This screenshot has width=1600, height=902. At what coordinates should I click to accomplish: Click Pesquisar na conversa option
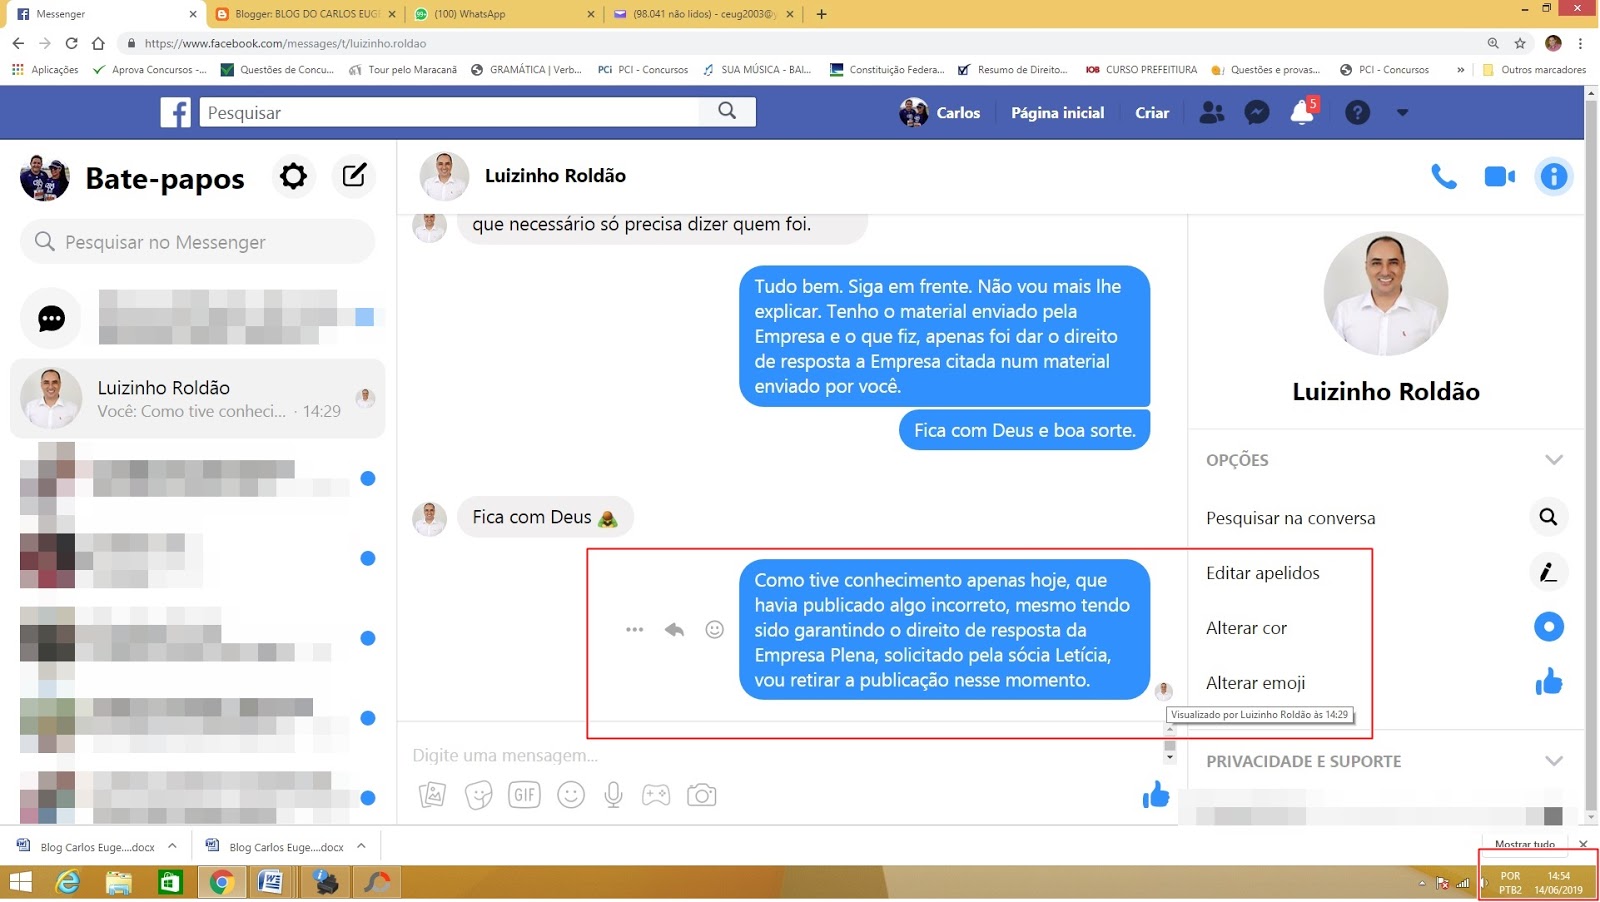(x=1290, y=518)
